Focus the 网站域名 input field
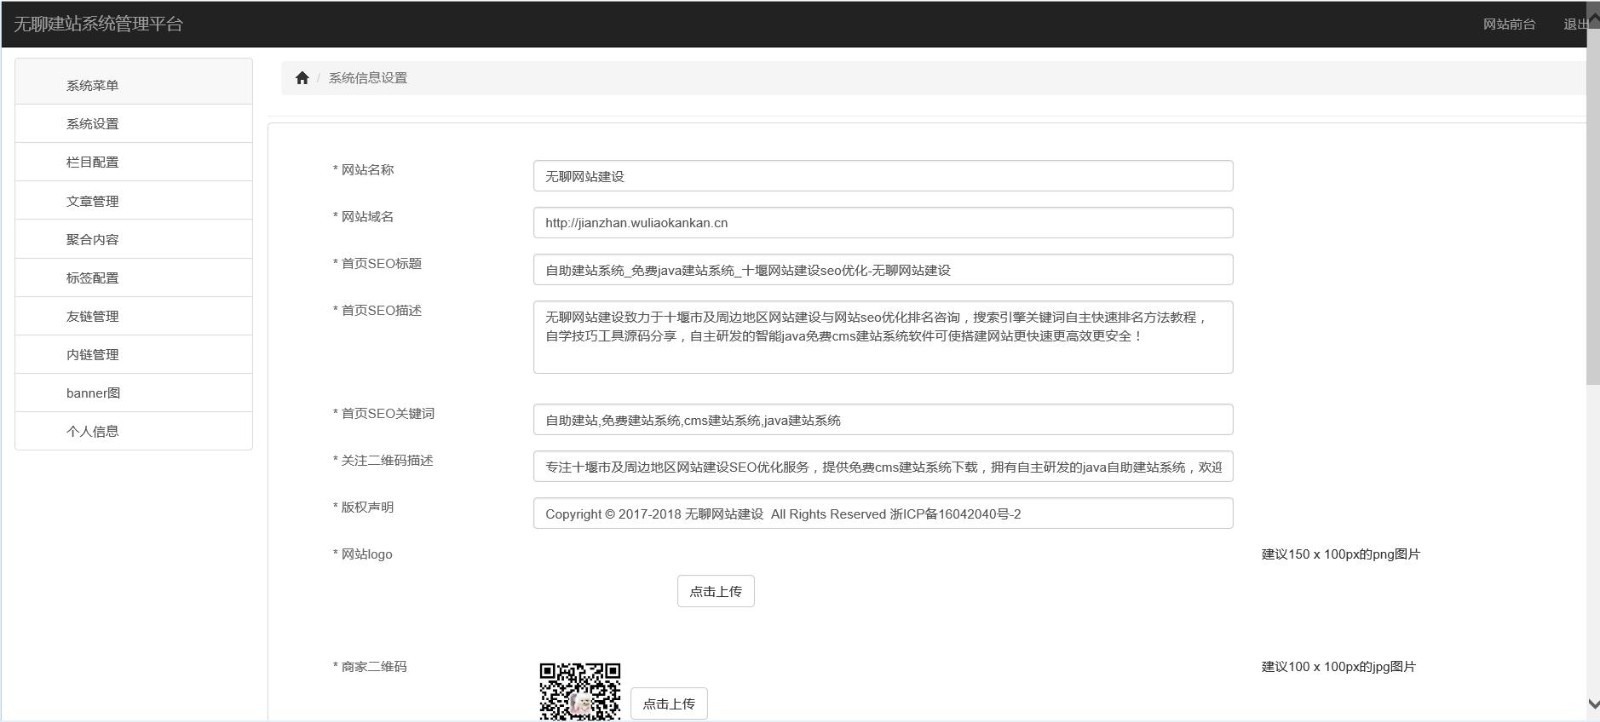Screen dimensions: 1600x722 click(x=883, y=223)
